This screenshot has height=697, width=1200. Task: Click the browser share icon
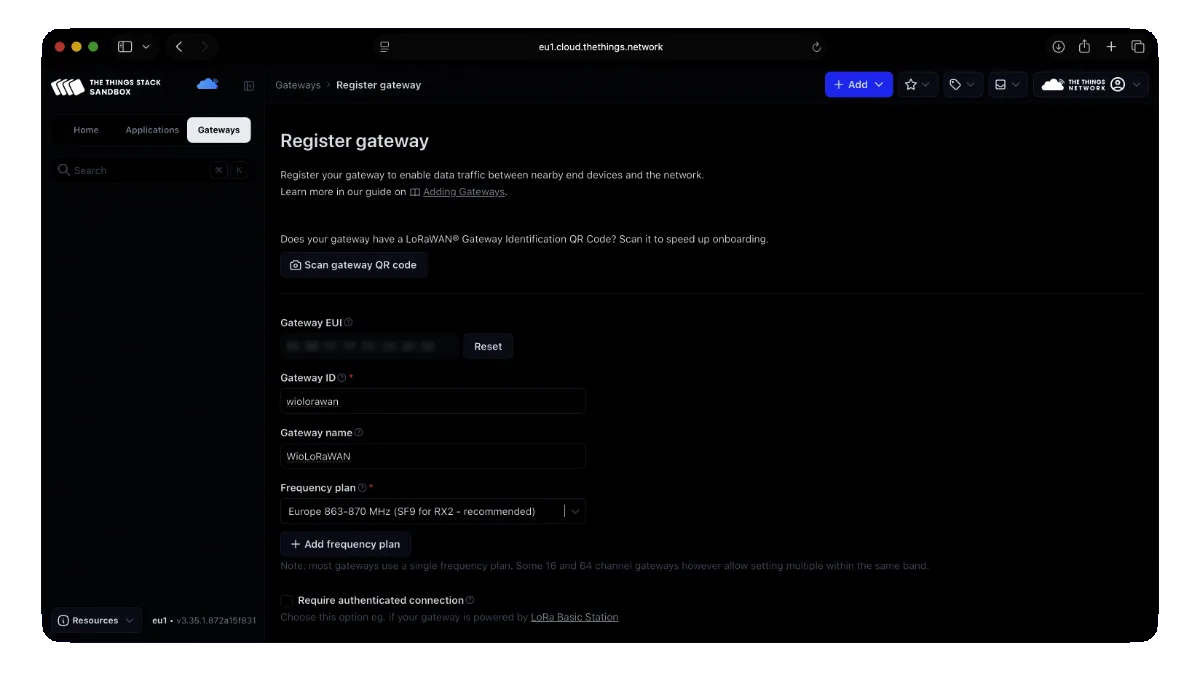[x=1084, y=47]
